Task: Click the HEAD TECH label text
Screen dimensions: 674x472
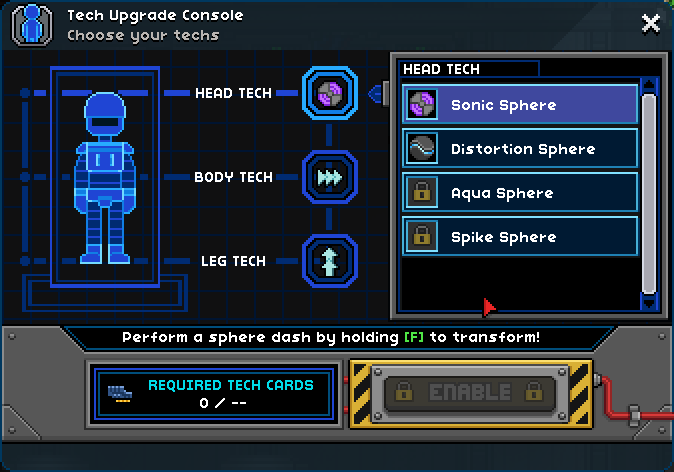Action: [233, 93]
